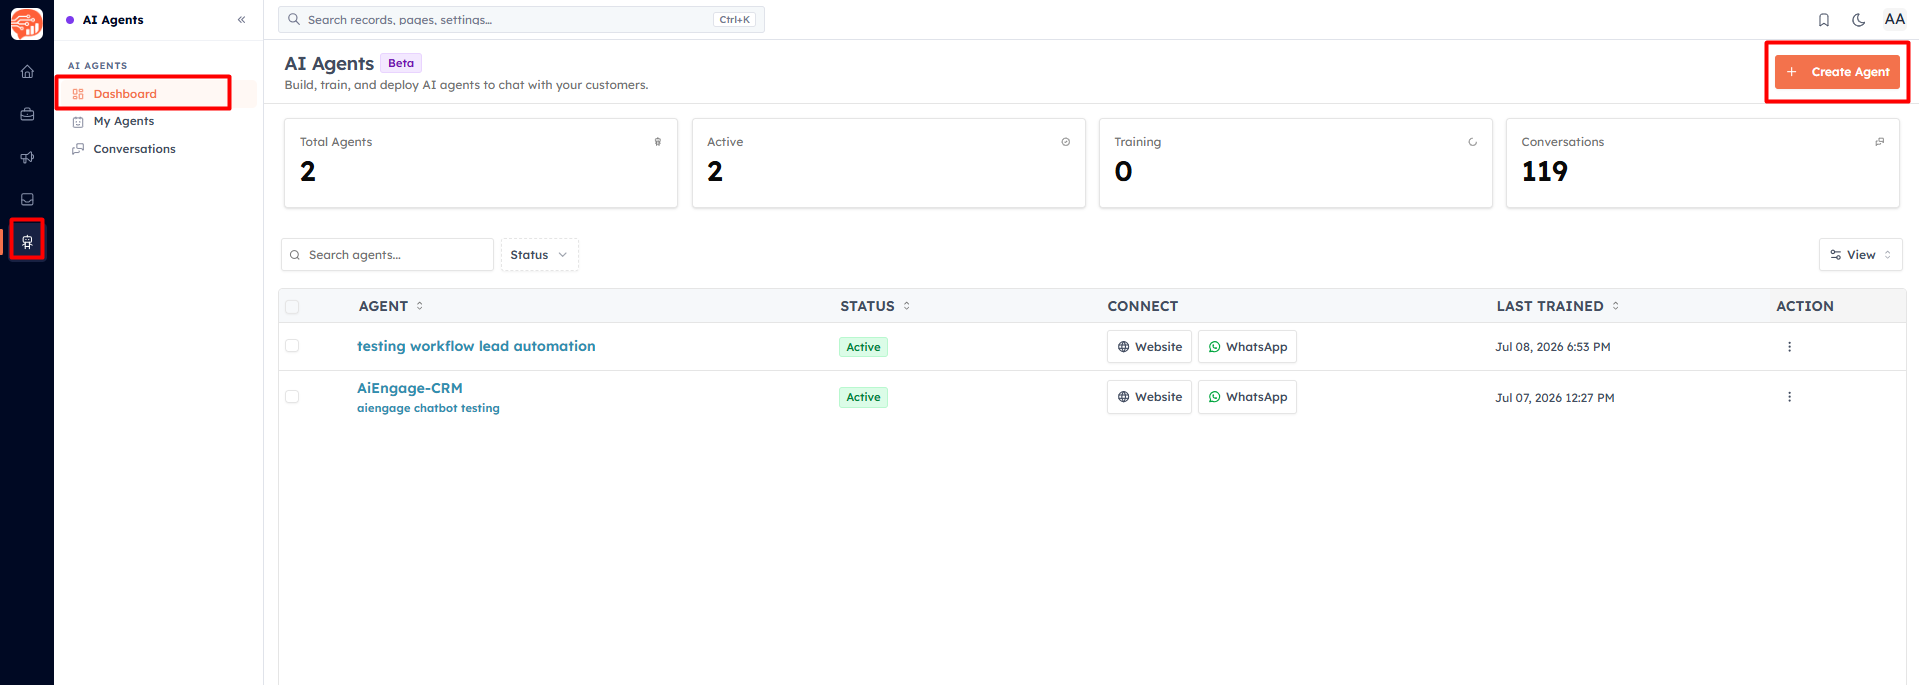Viewport: 1919px width, 685px height.
Task: Focus the global search records field
Action: tap(521, 20)
